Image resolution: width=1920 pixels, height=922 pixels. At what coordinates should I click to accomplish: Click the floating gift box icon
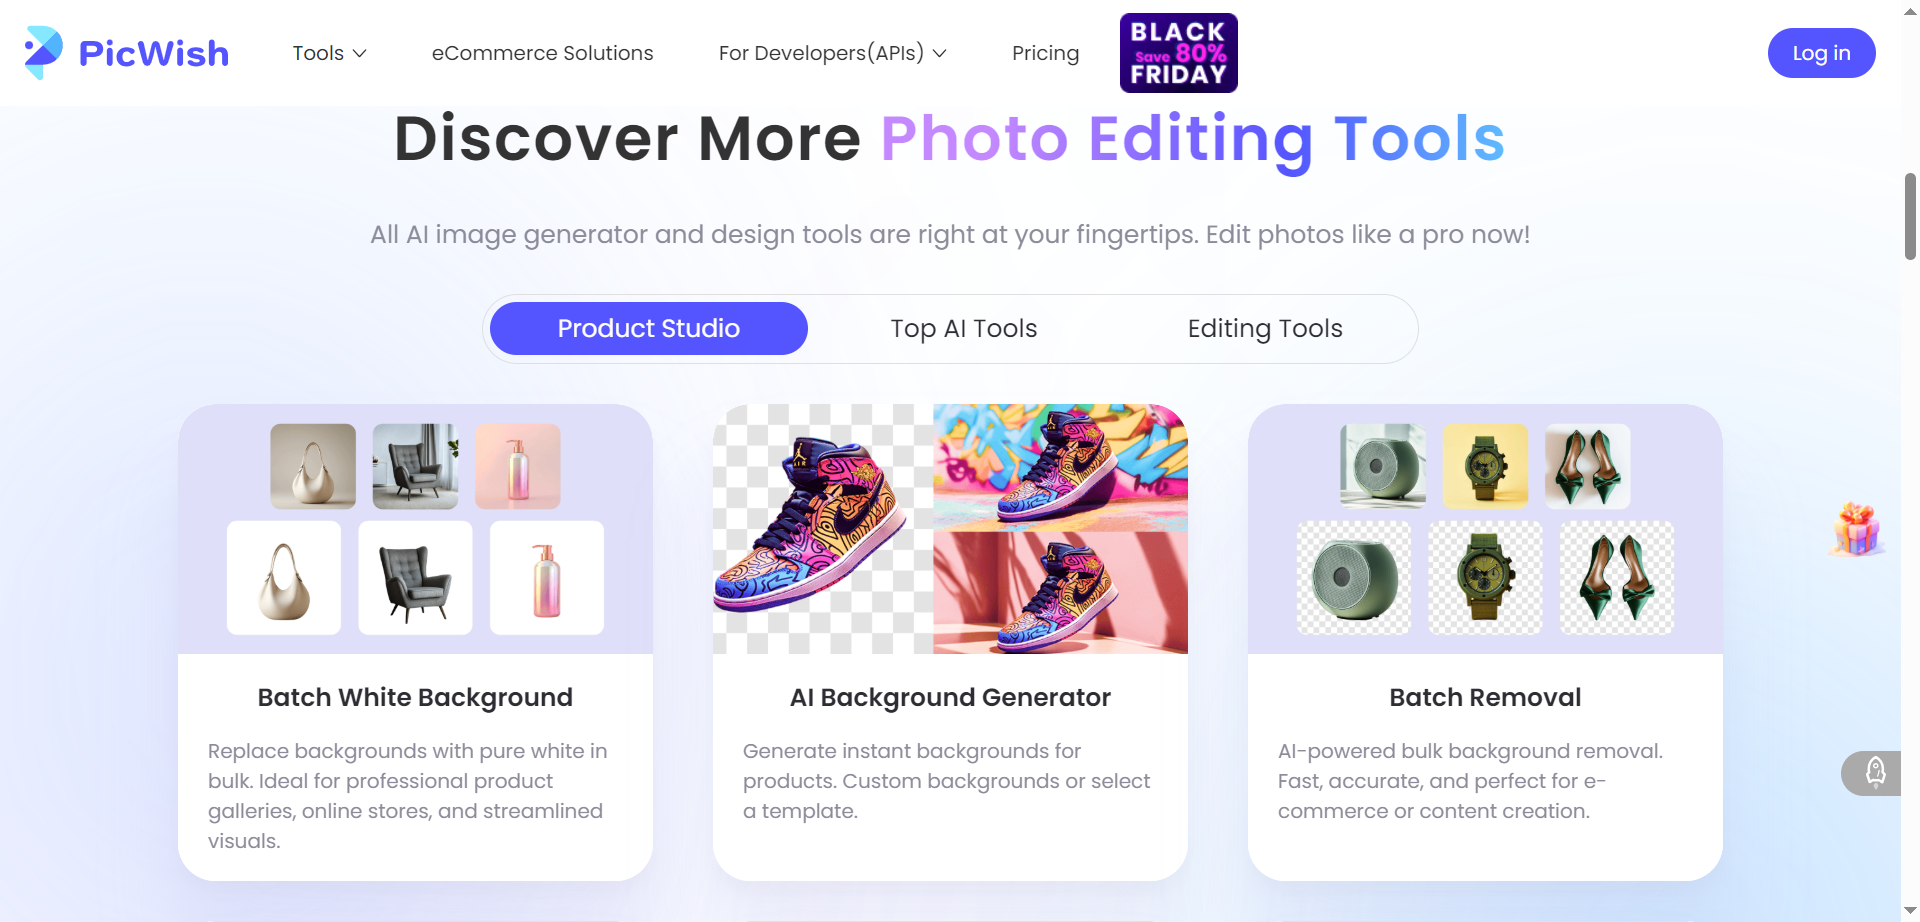(x=1857, y=529)
